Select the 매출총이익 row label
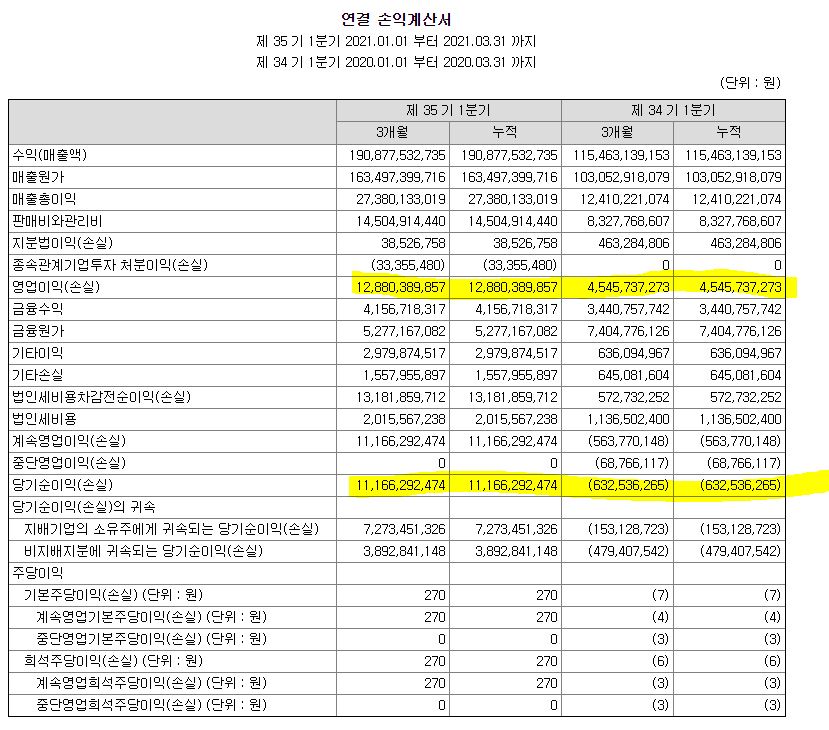829x730 pixels. [44, 199]
